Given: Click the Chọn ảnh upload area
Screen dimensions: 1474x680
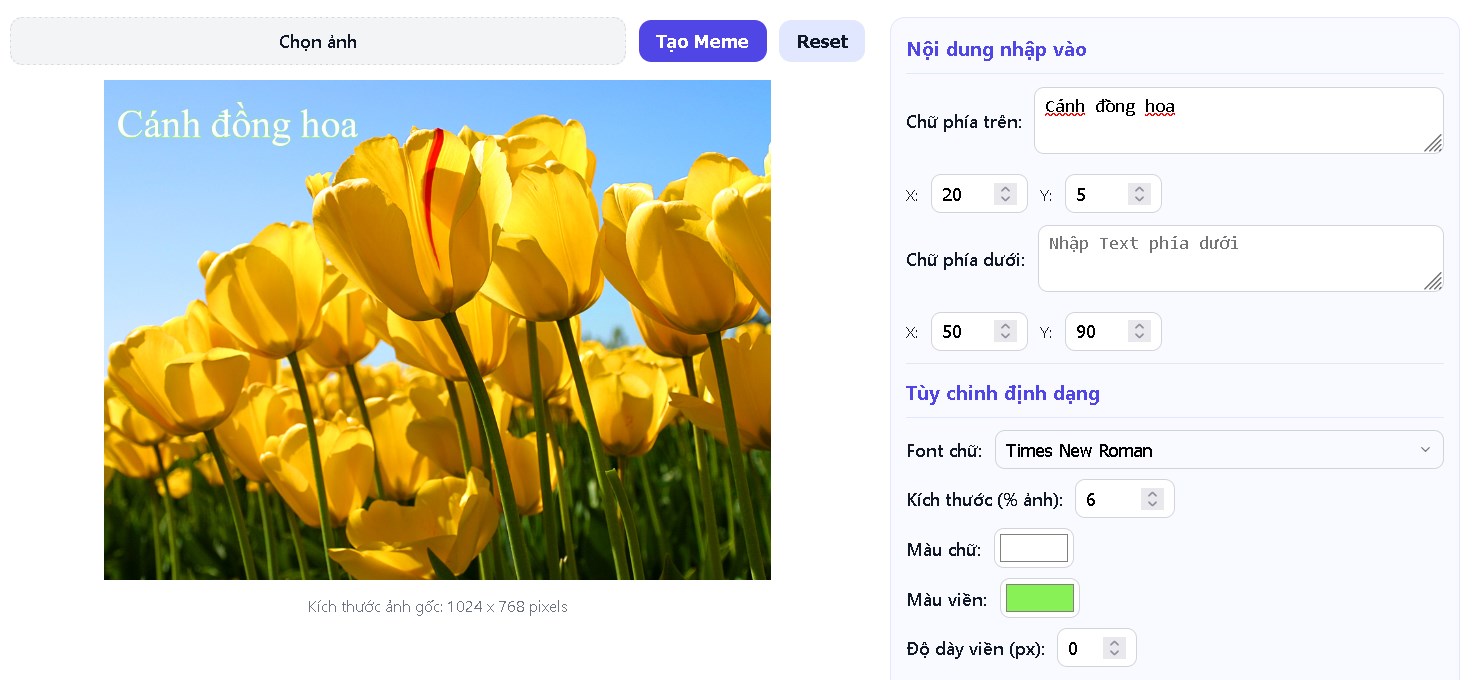Looking at the screenshot, I should (x=318, y=41).
